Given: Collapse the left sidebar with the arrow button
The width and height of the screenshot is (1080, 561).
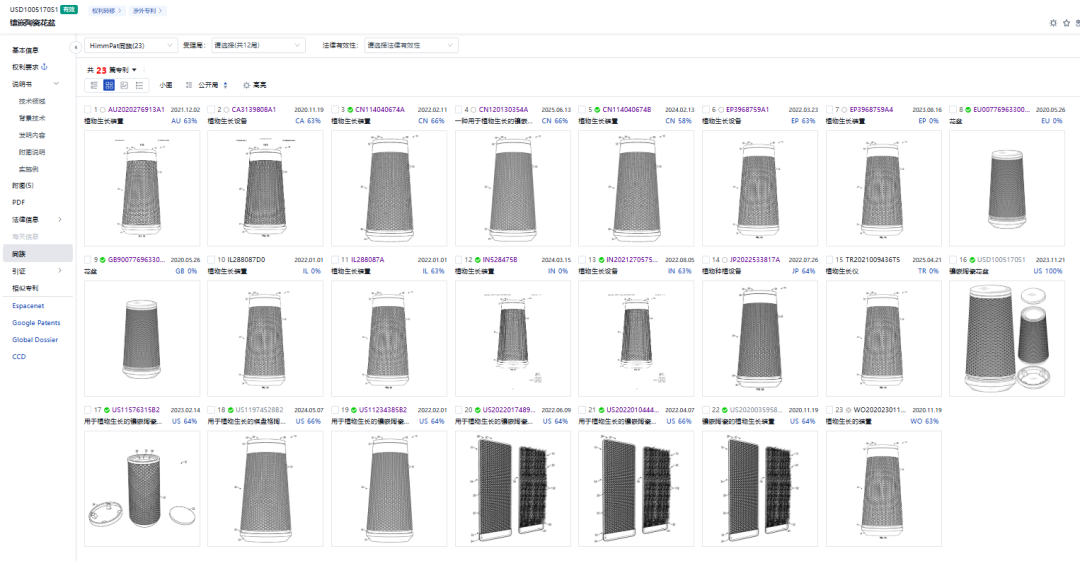Looking at the screenshot, I should 75,47.
